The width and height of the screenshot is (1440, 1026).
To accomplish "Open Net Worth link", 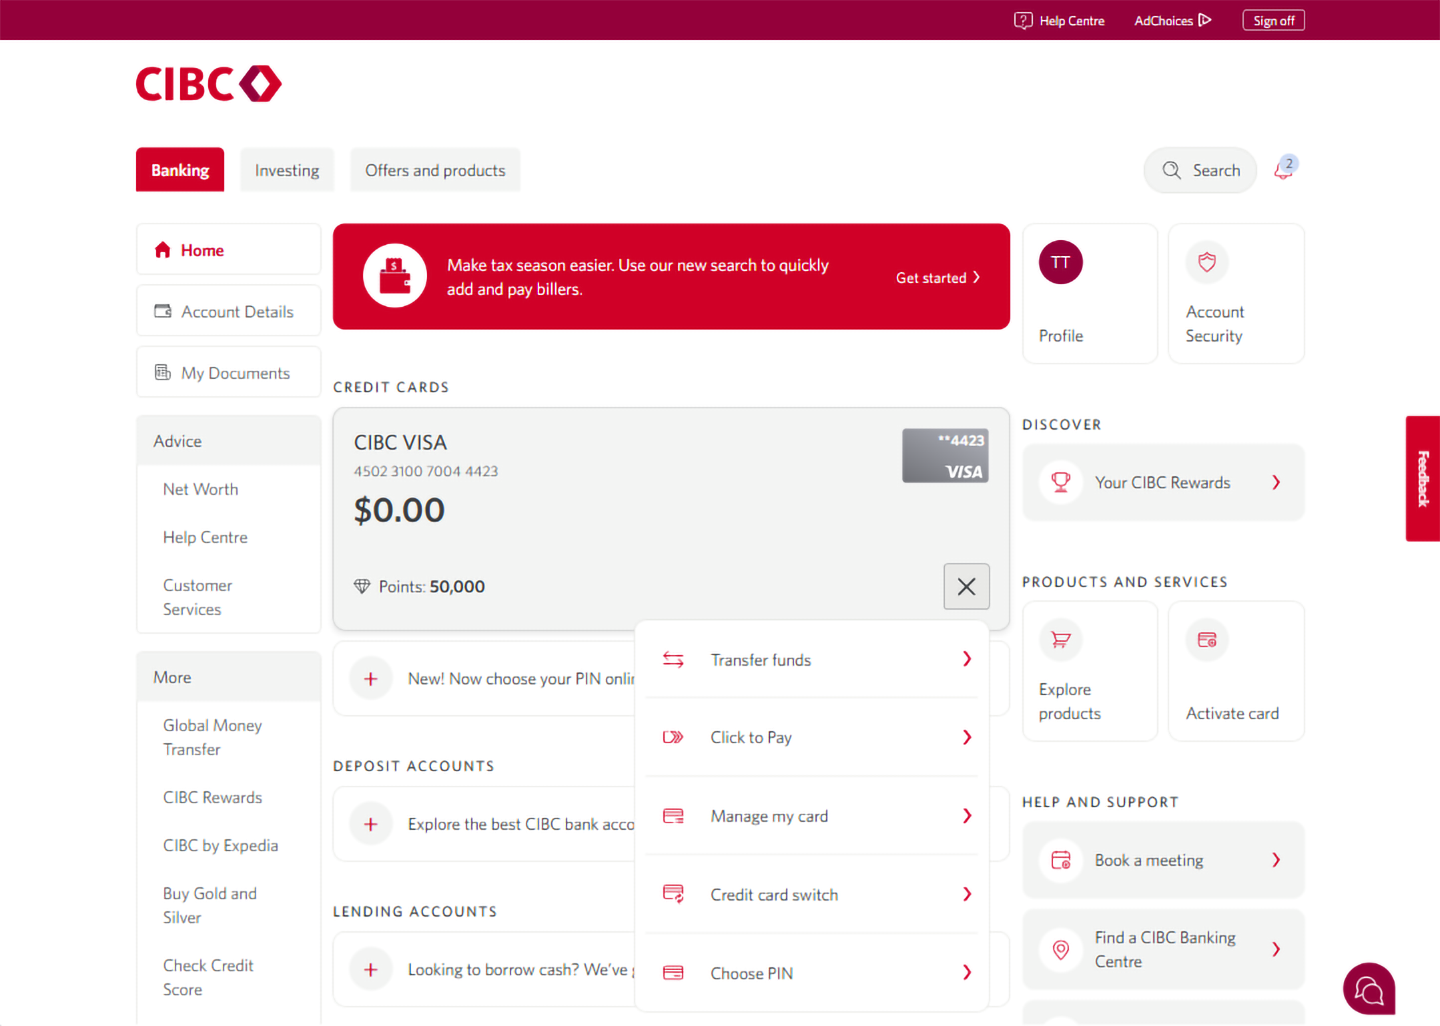I will point(201,489).
